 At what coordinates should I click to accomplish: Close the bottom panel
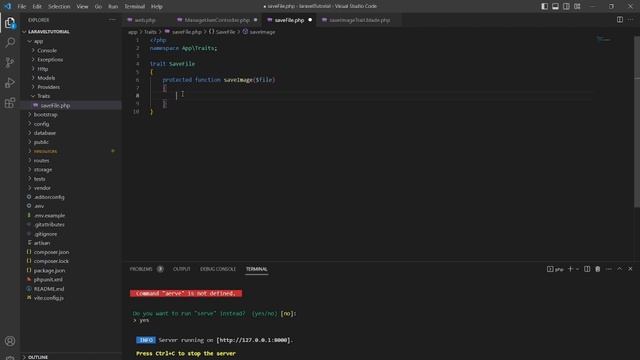pyautogui.click(x=630, y=269)
